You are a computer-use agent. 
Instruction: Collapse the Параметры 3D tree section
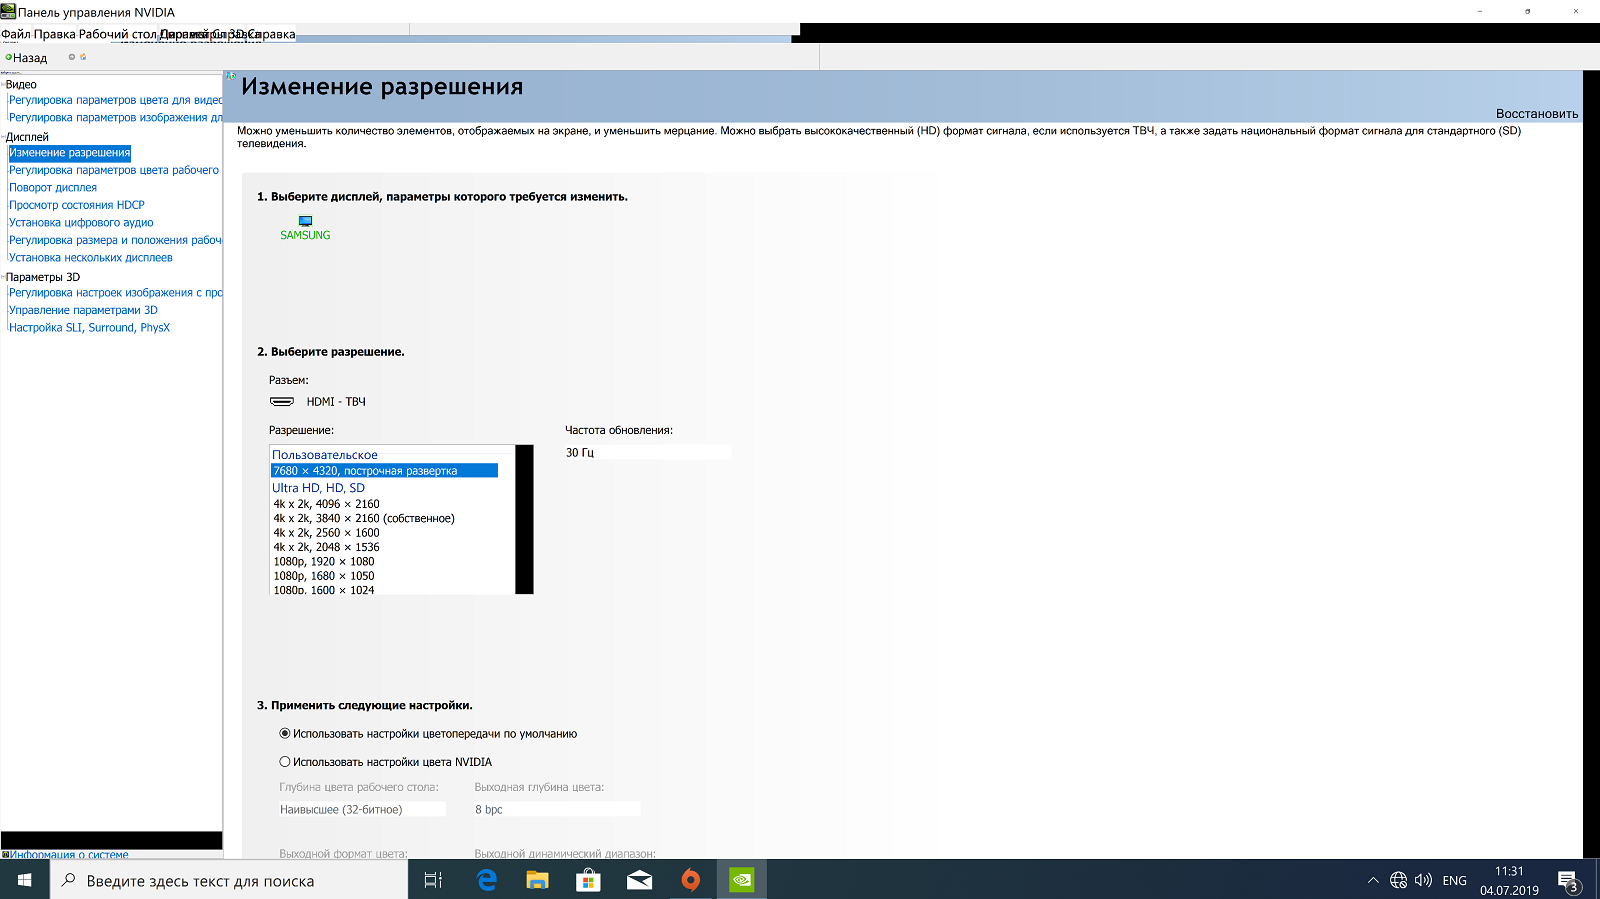pyautogui.click(x=3, y=277)
